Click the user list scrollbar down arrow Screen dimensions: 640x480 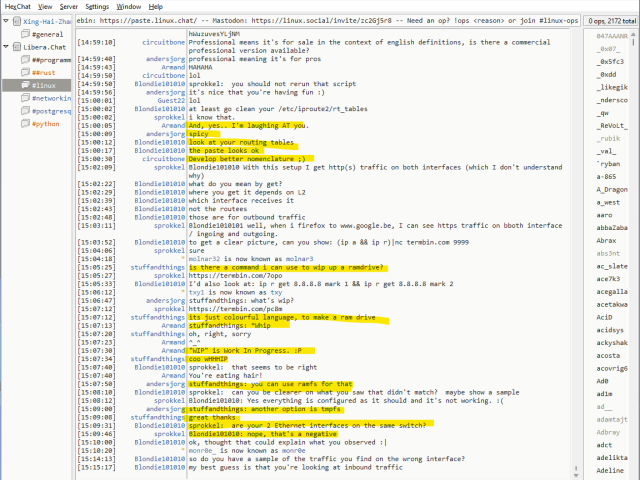[x=634, y=474]
